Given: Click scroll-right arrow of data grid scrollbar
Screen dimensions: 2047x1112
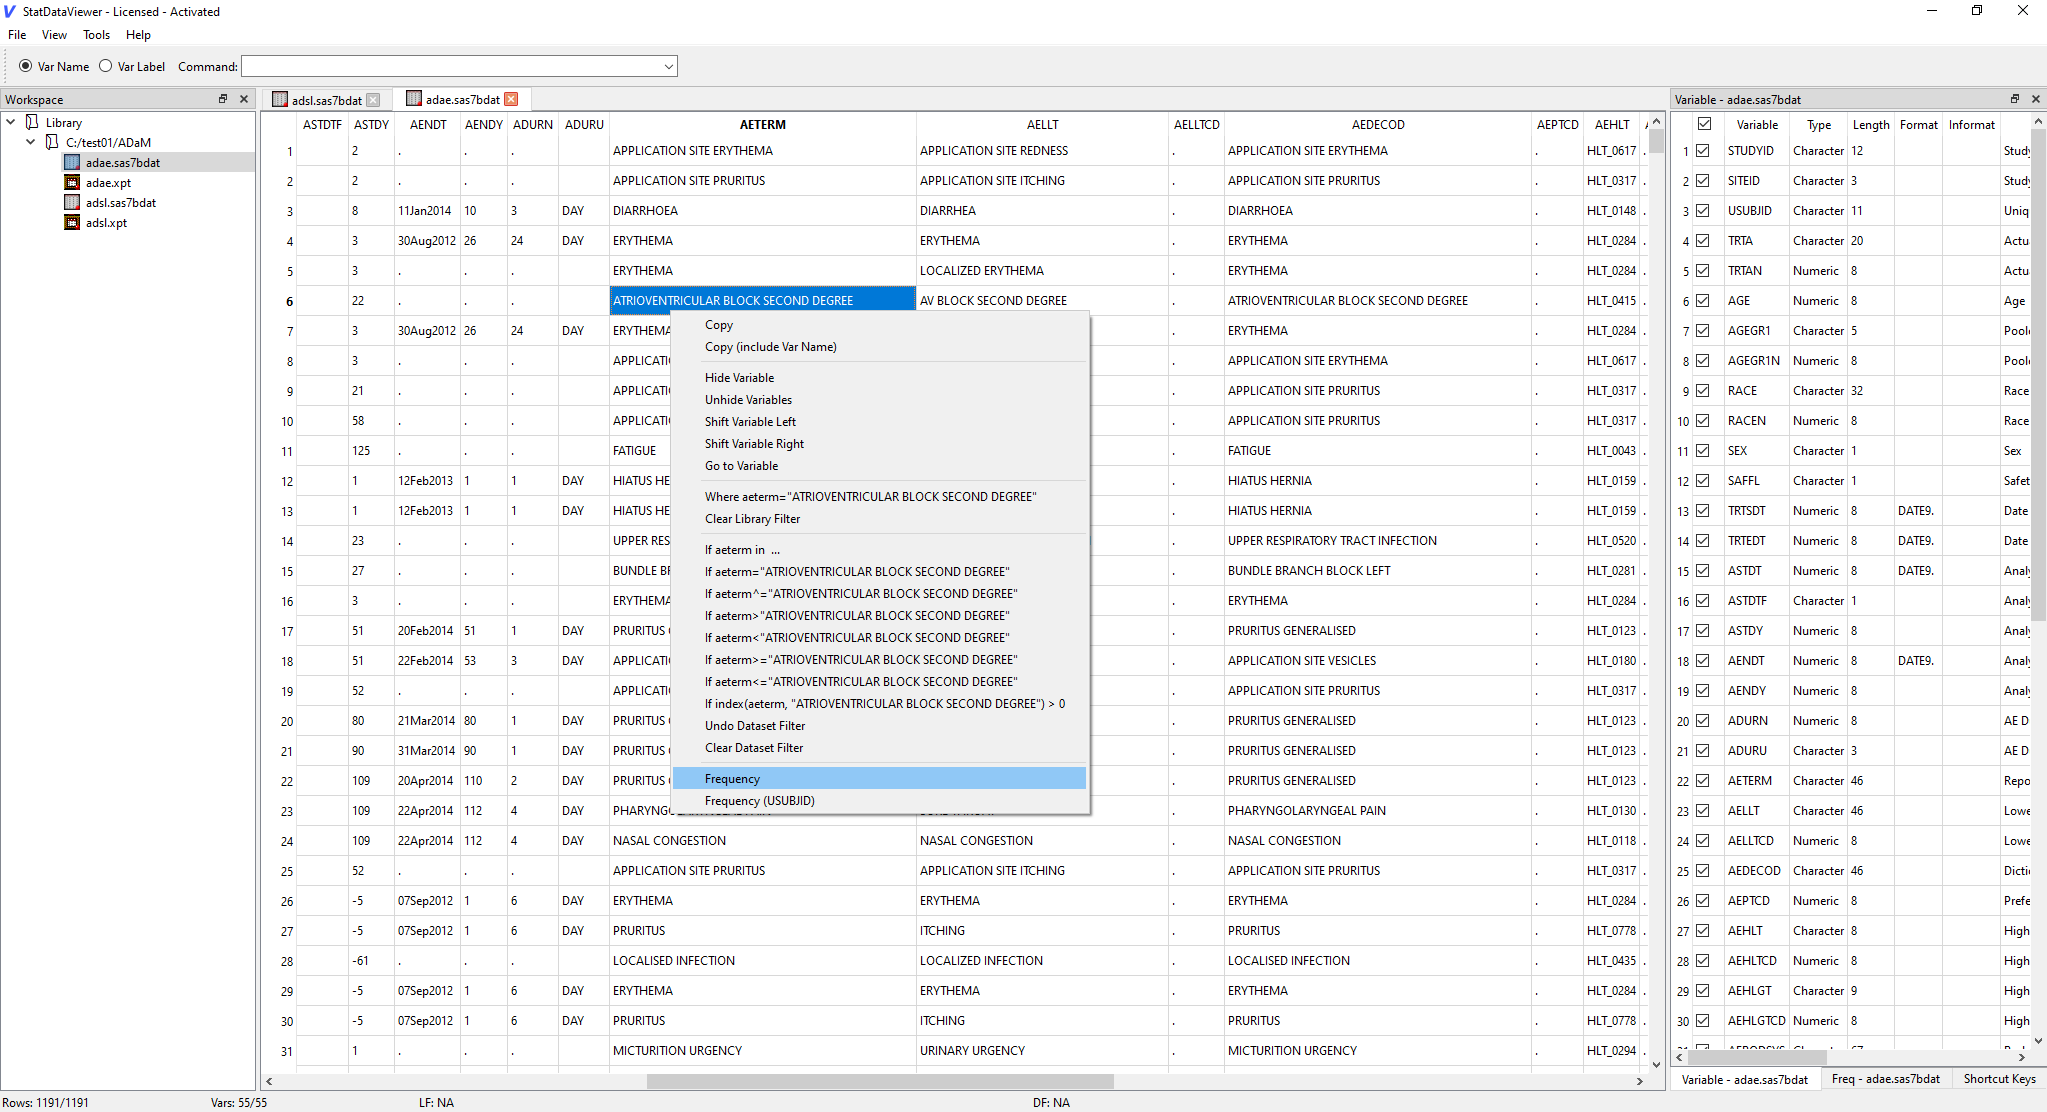Looking at the screenshot, I should click(x=1639, y=1081).
